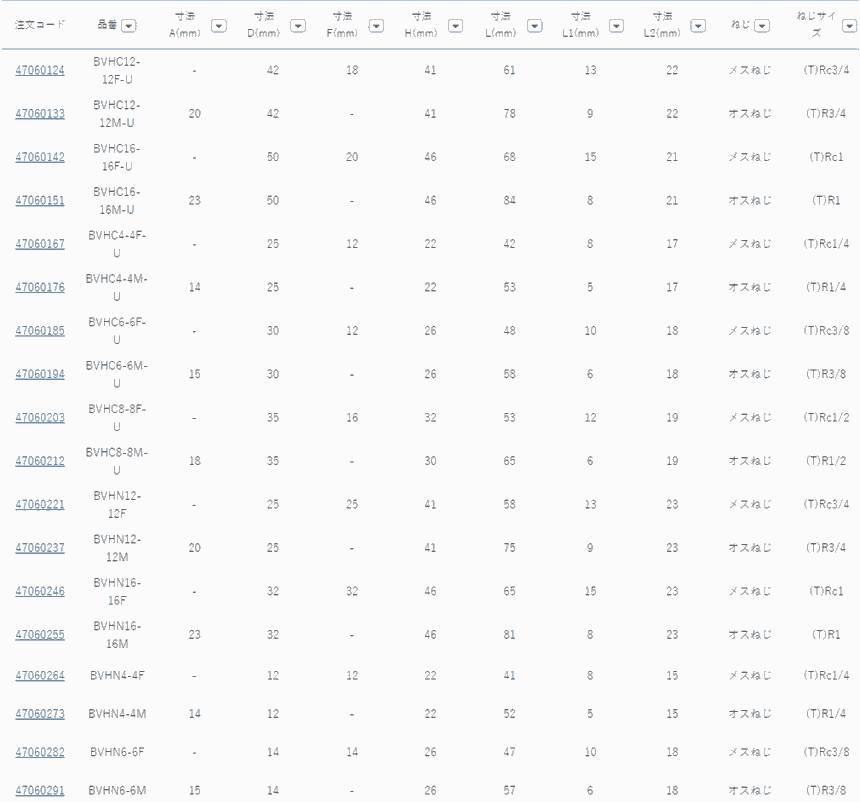Screen dimensions: 860x802
Task: Open the 47060291 product link
Action: [40, 791]
